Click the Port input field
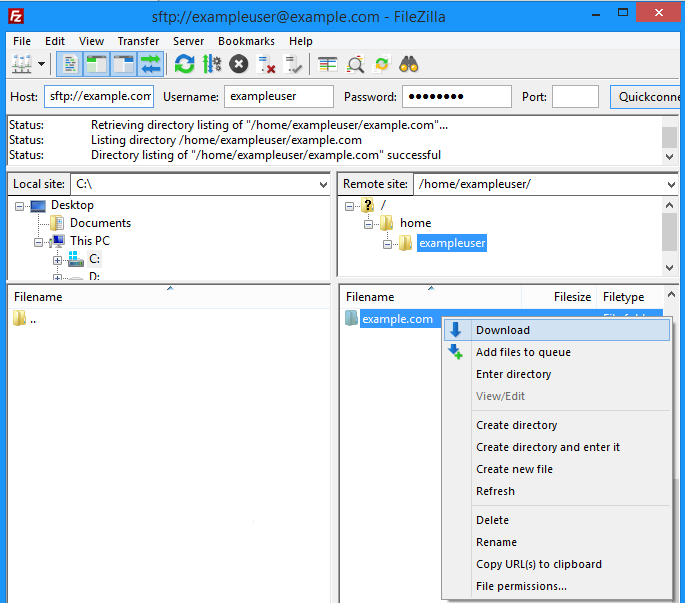Image resolution: width=685 pixels, height=603 pixels. [575, 96]
